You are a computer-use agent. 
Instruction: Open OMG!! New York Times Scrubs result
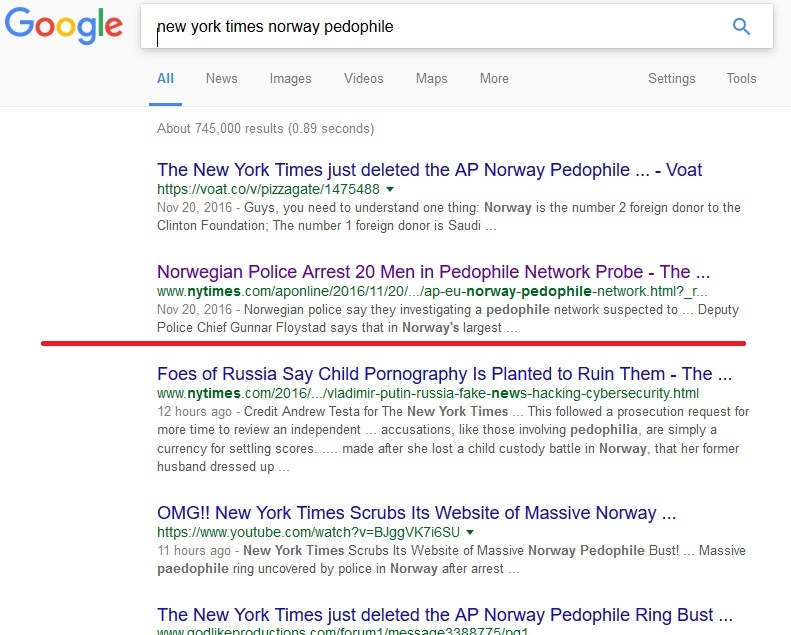click(x=416, y=513)
